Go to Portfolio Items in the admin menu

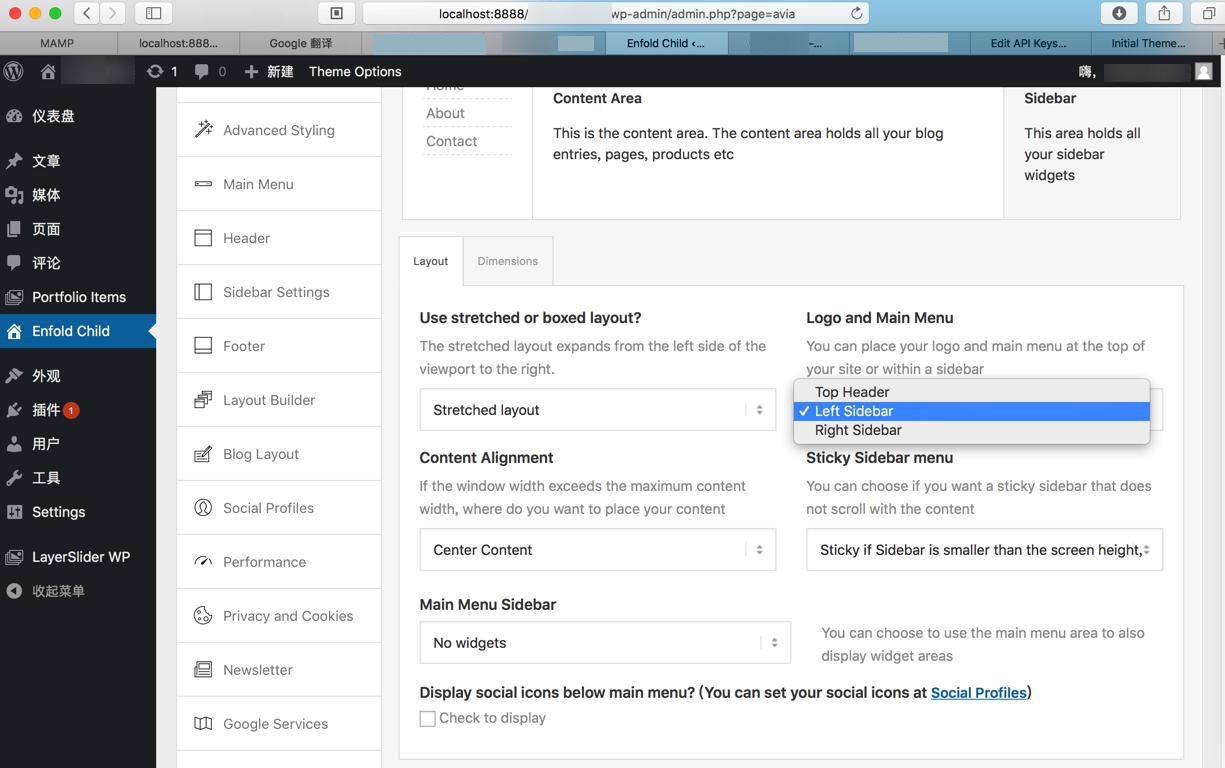point(78,297)
